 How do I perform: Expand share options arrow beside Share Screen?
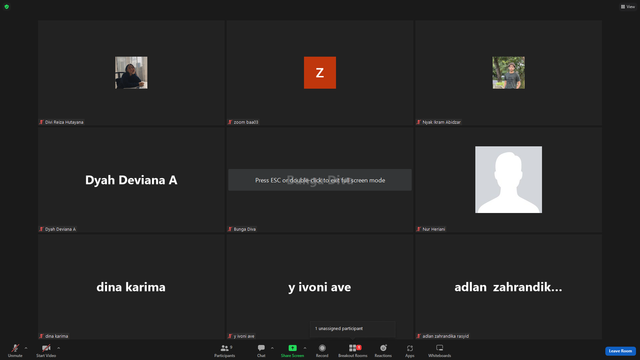305,348
